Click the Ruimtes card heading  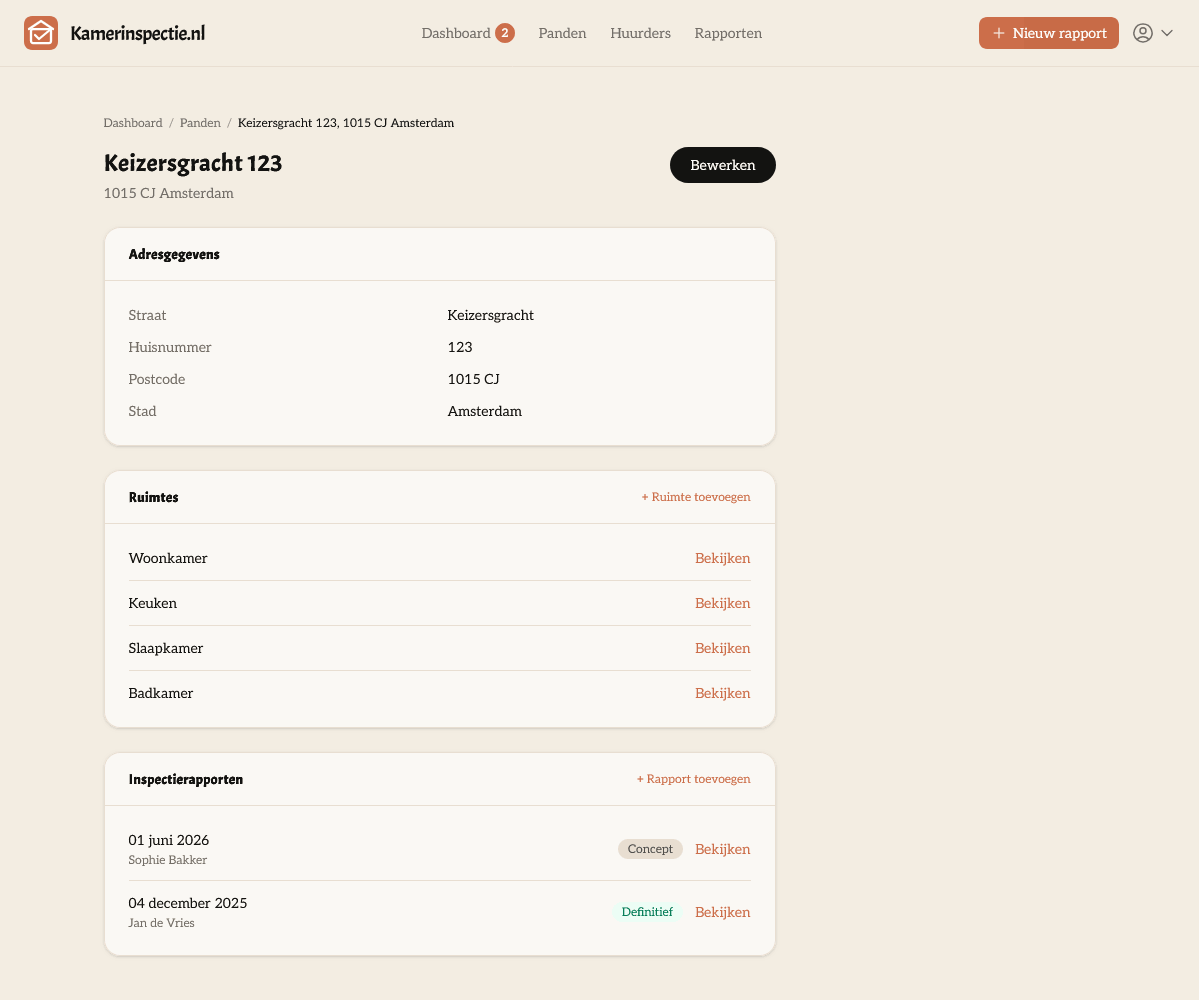coord(154,497)
